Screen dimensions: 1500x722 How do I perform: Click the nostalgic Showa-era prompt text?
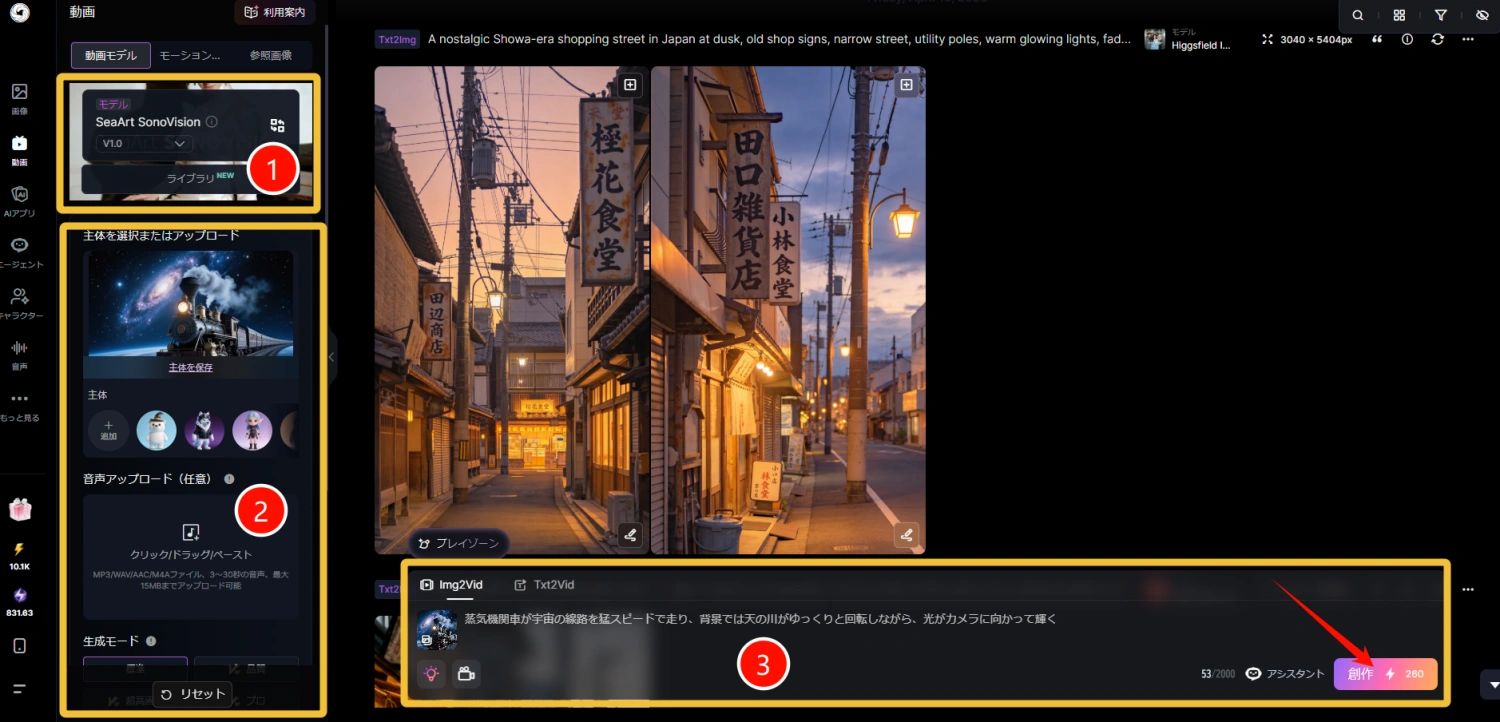point(779,39)
